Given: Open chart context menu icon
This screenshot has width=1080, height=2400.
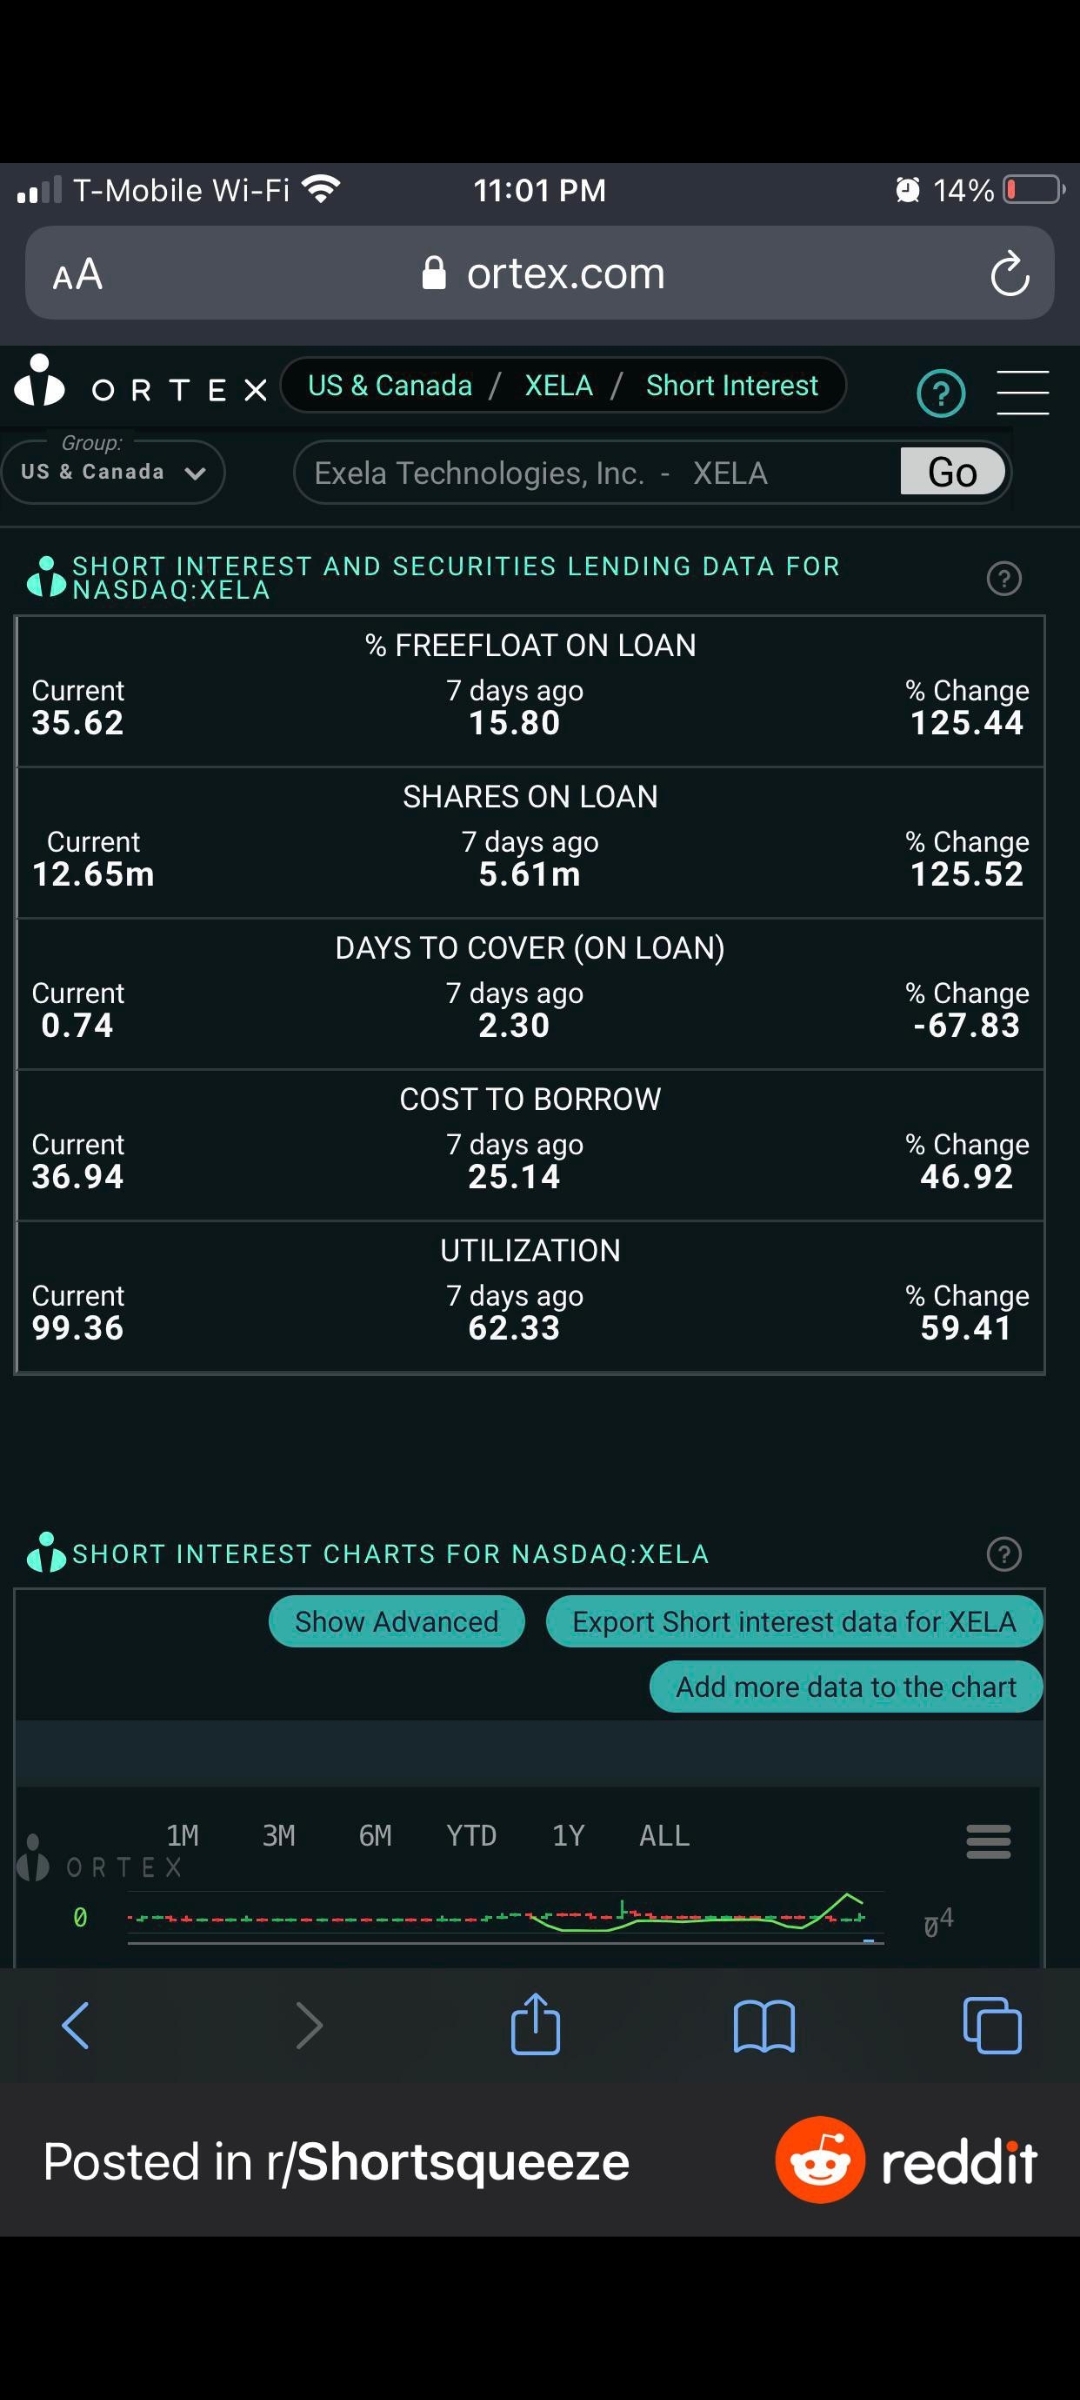Looking at the screenshot, I should coord(988,1841).
